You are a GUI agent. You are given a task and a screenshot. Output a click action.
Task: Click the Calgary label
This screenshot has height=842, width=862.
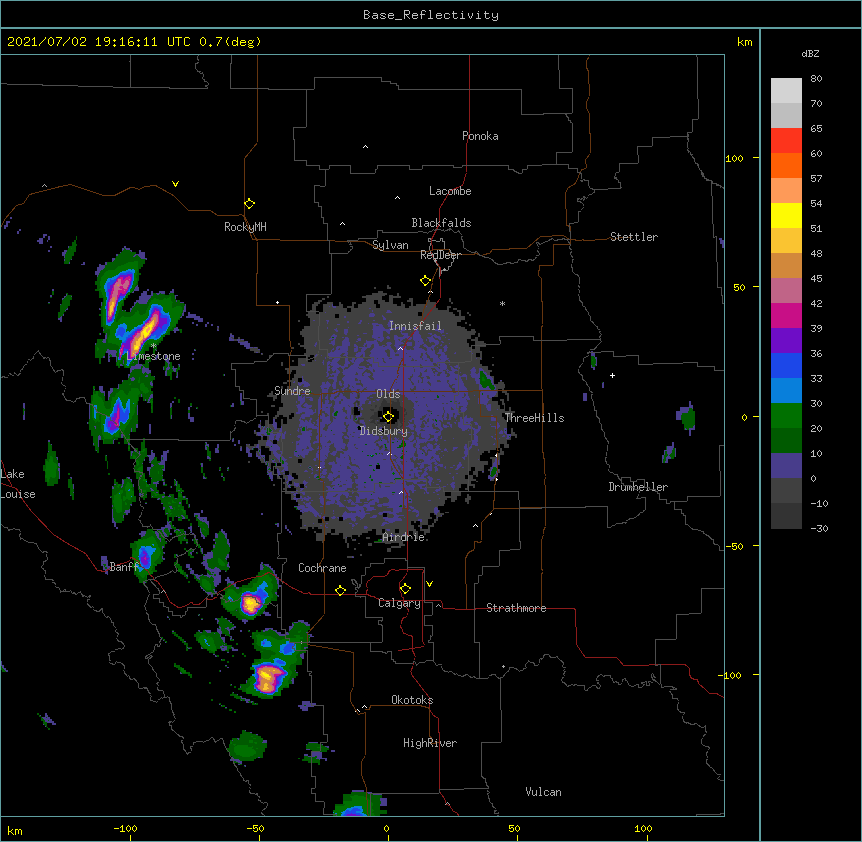coord(399,603)
